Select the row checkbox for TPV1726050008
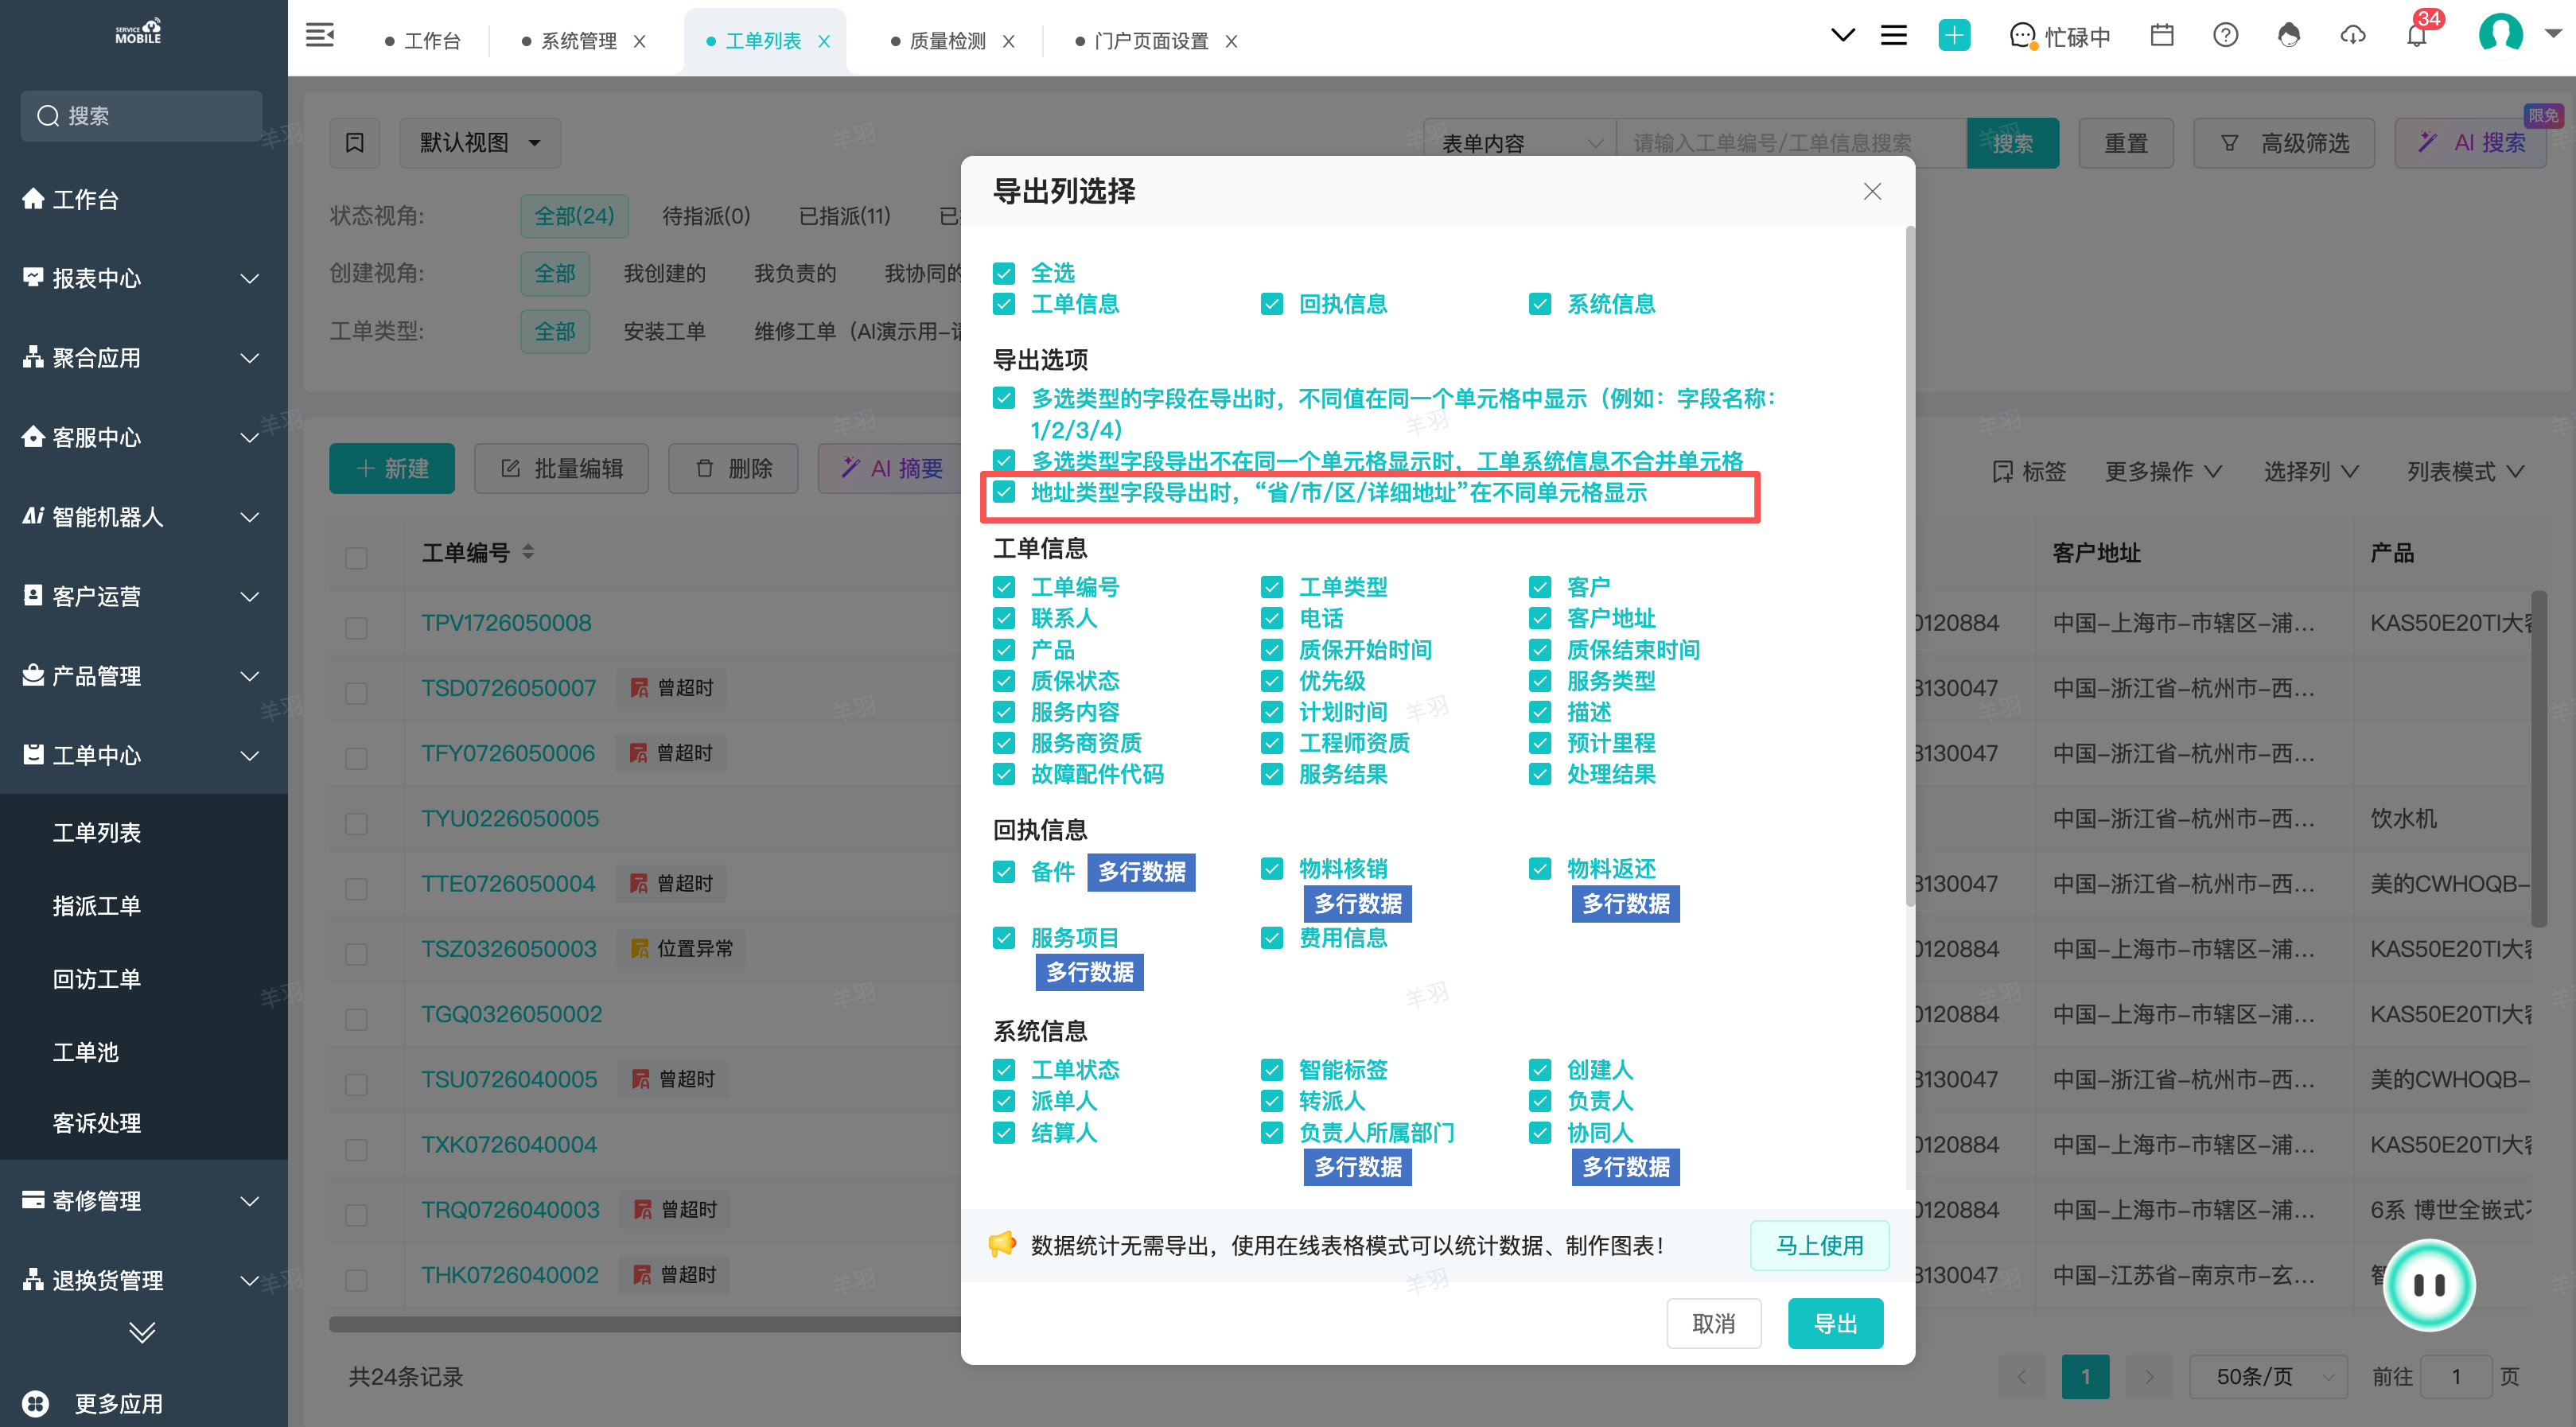Viewport: 2576px width, 1427px height. coord(356,627)
